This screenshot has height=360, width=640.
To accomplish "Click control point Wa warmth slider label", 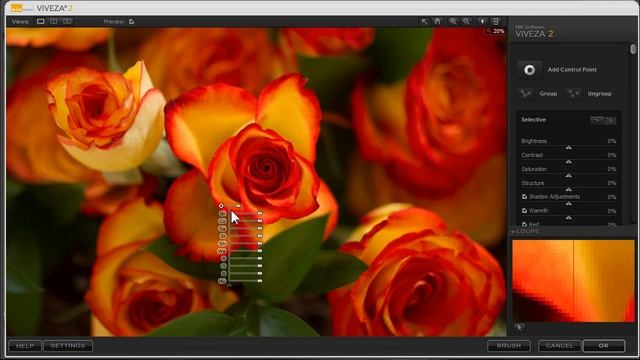I will (222, 251).
